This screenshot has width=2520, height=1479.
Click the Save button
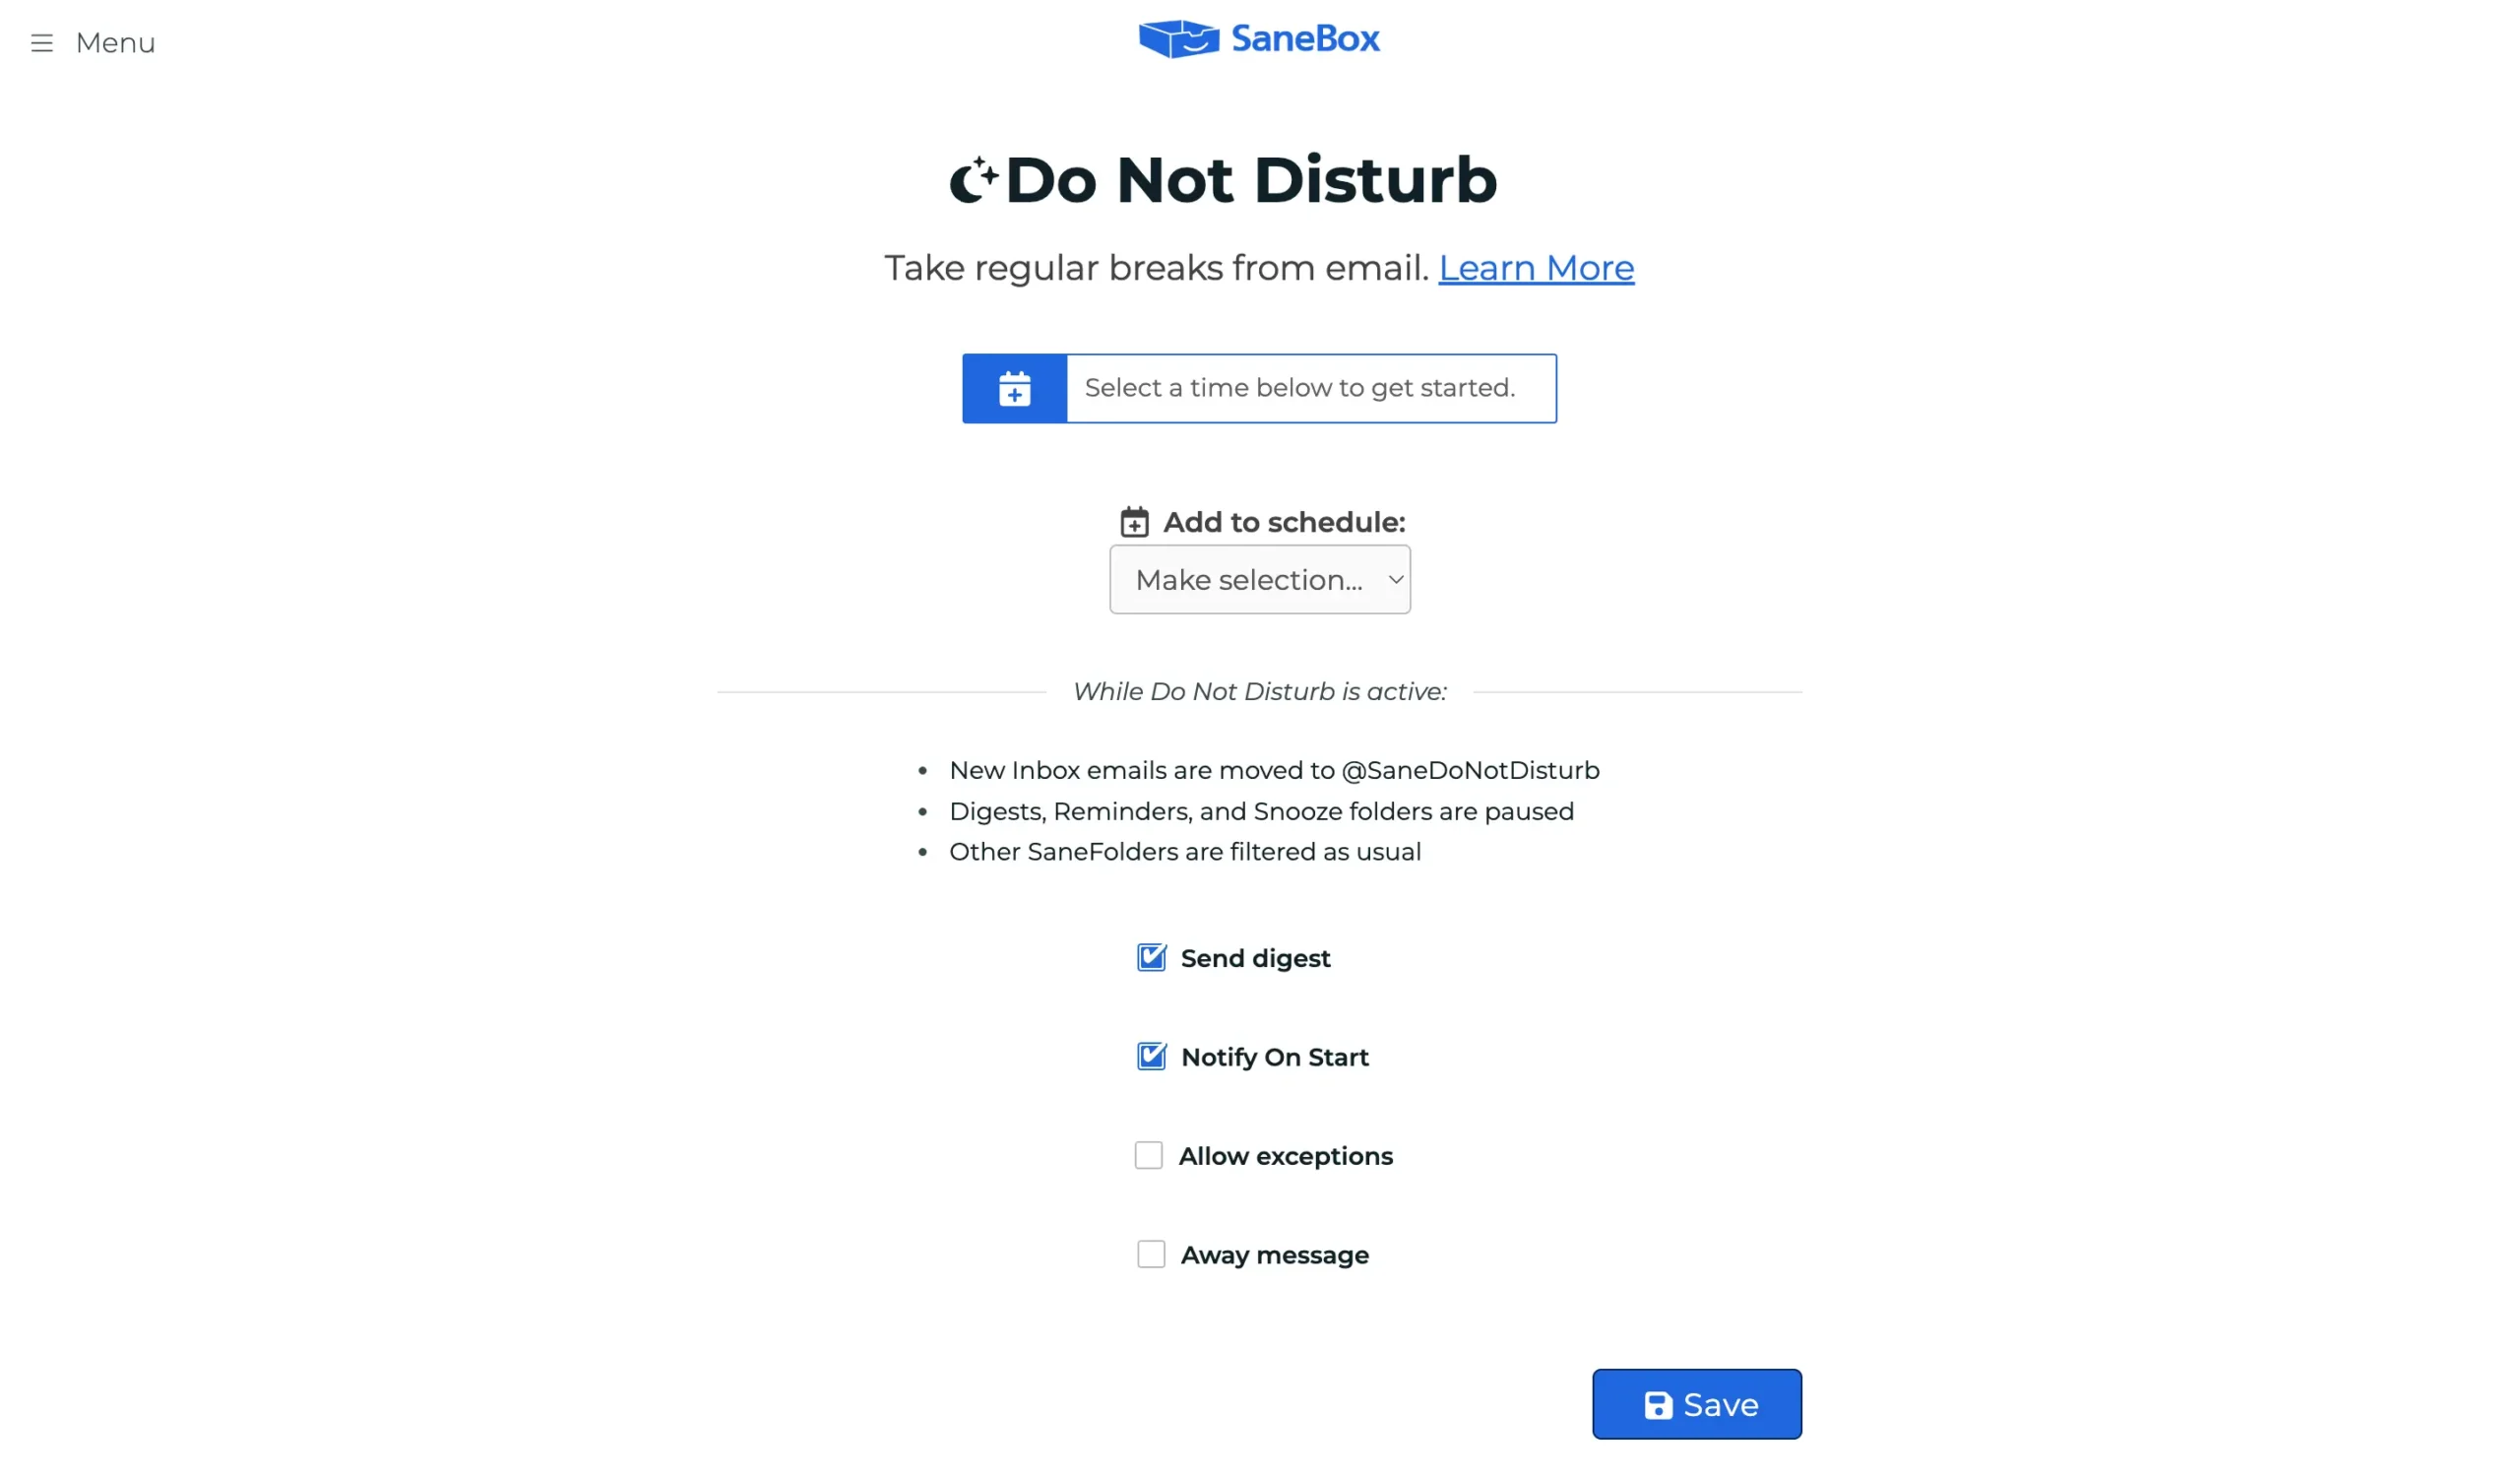1697,1405
